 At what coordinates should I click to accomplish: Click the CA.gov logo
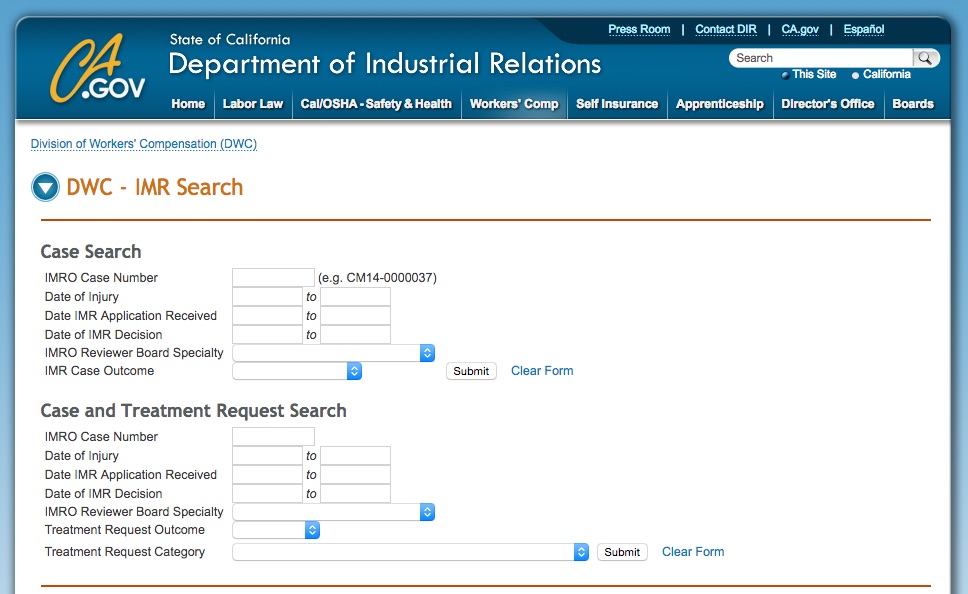tap(98, 68)
